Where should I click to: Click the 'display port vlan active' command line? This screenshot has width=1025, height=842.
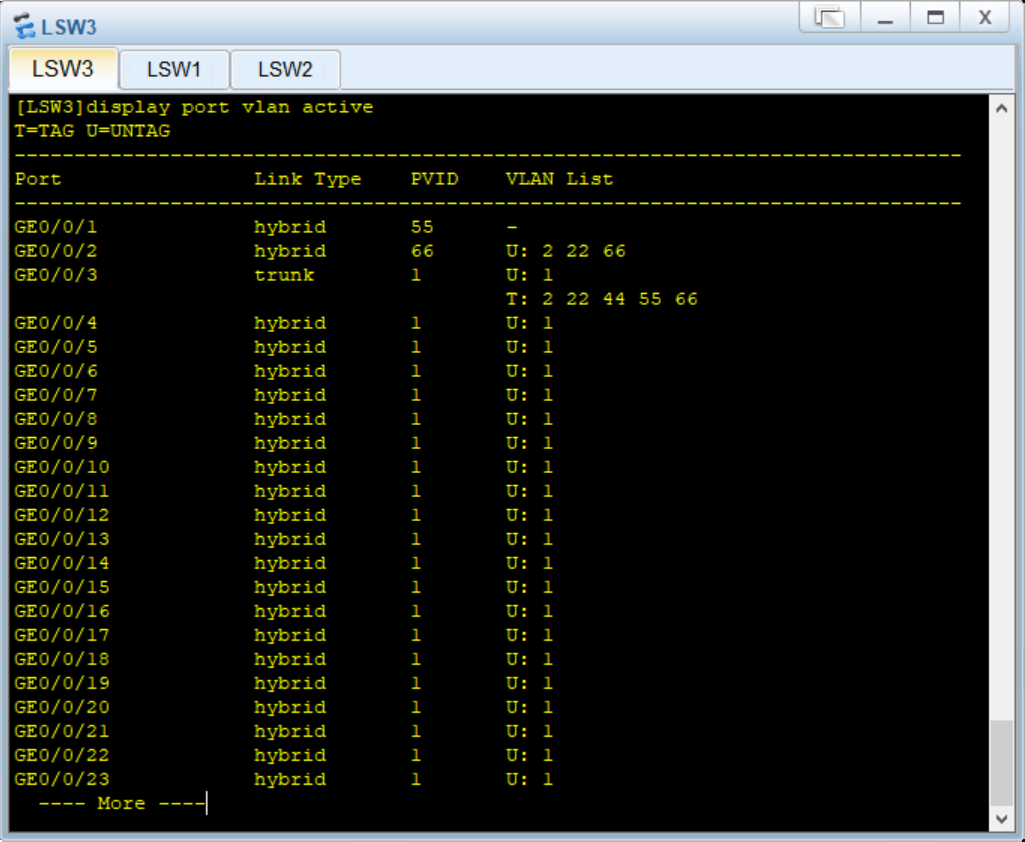point(193,107)
